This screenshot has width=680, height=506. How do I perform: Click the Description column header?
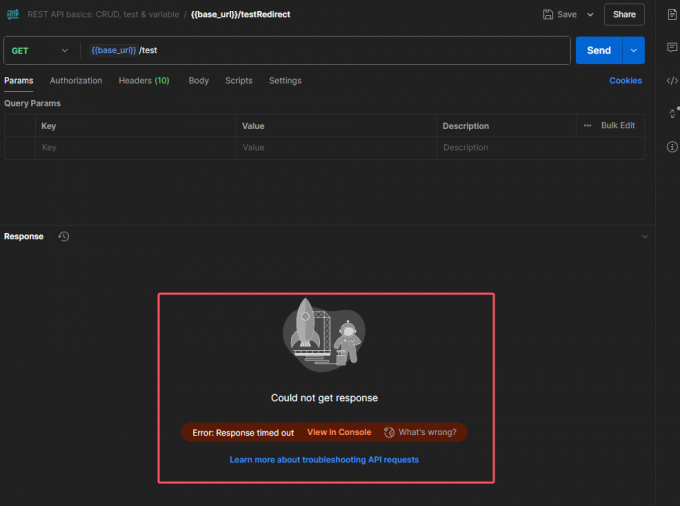[466, 126]
